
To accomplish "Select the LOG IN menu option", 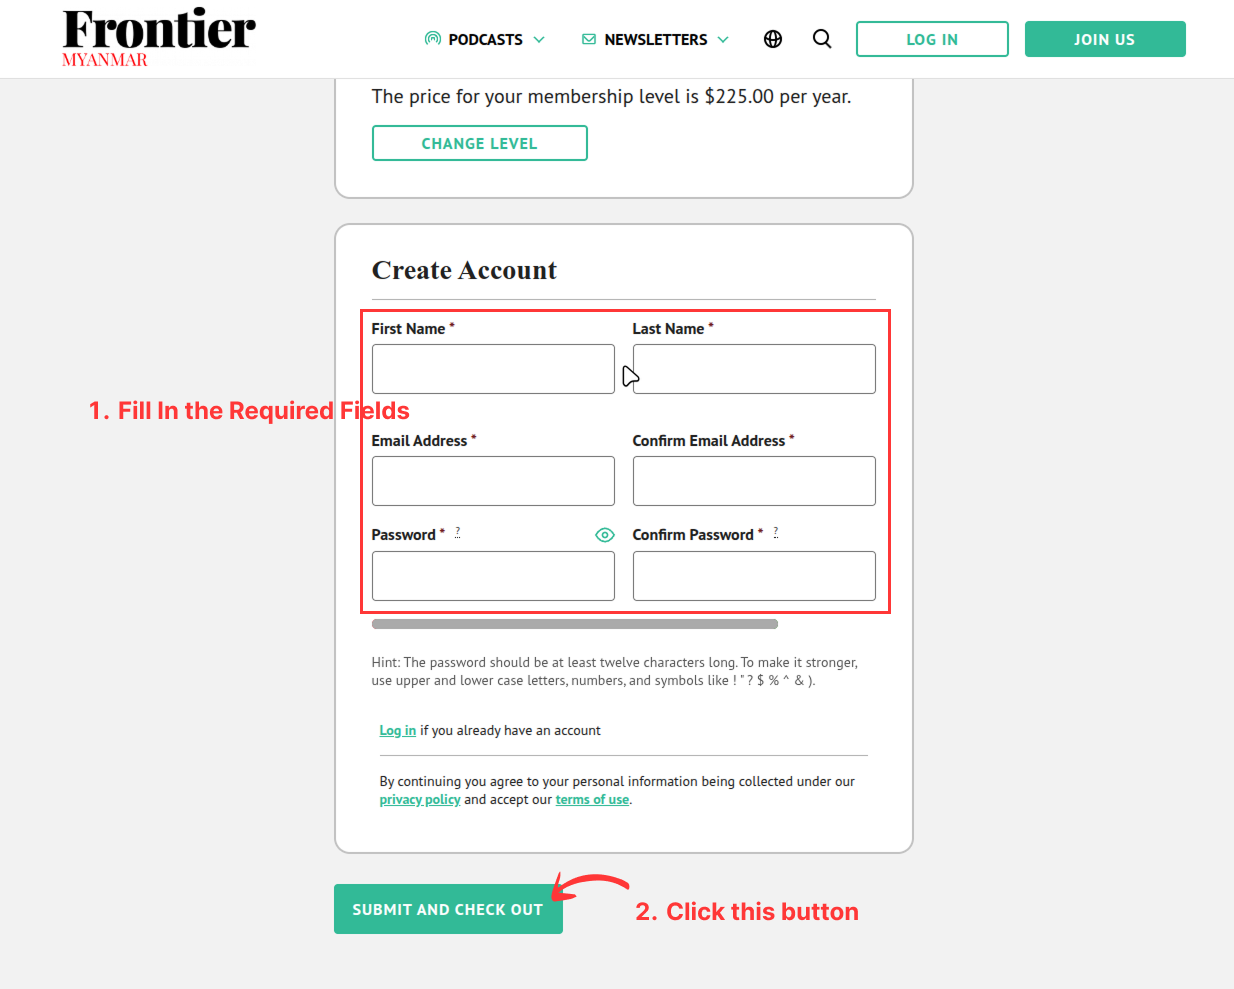I will tap(931, 39).
